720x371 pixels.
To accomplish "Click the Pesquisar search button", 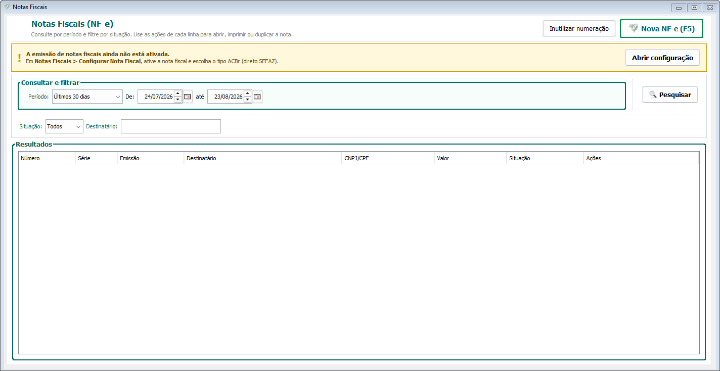I will click(670, 95).
